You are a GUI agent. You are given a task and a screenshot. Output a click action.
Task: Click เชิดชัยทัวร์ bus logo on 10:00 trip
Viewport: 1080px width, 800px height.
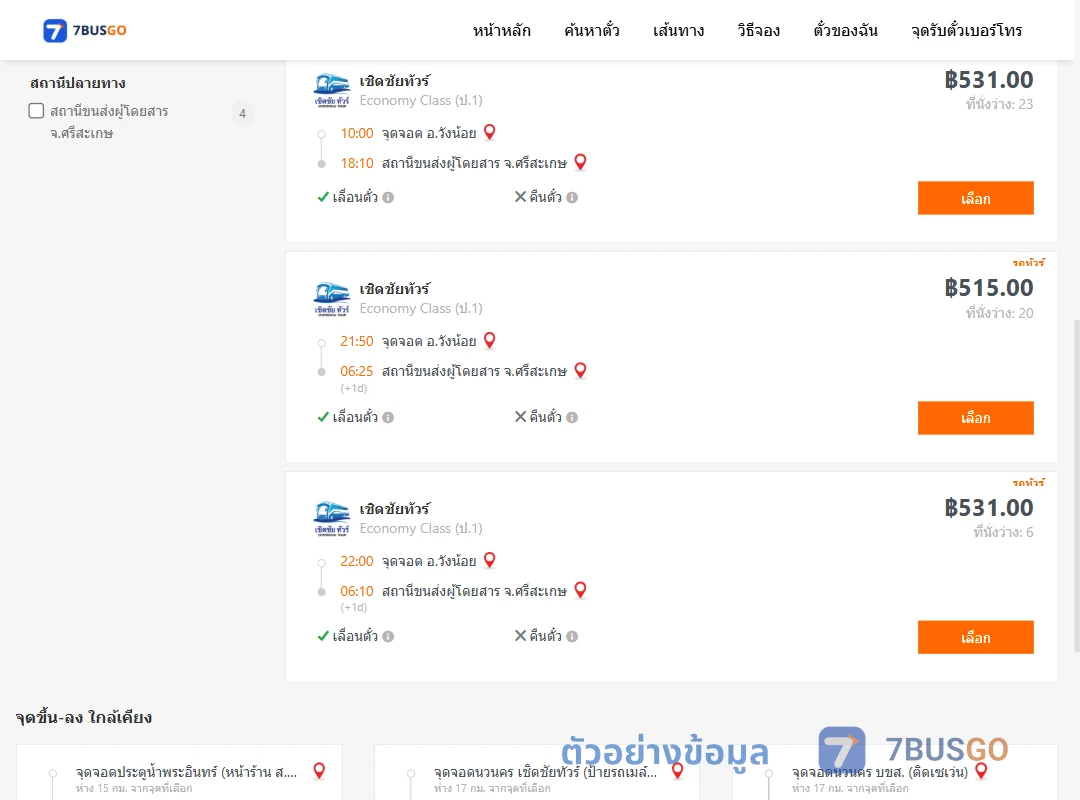[x=331, y=90]
